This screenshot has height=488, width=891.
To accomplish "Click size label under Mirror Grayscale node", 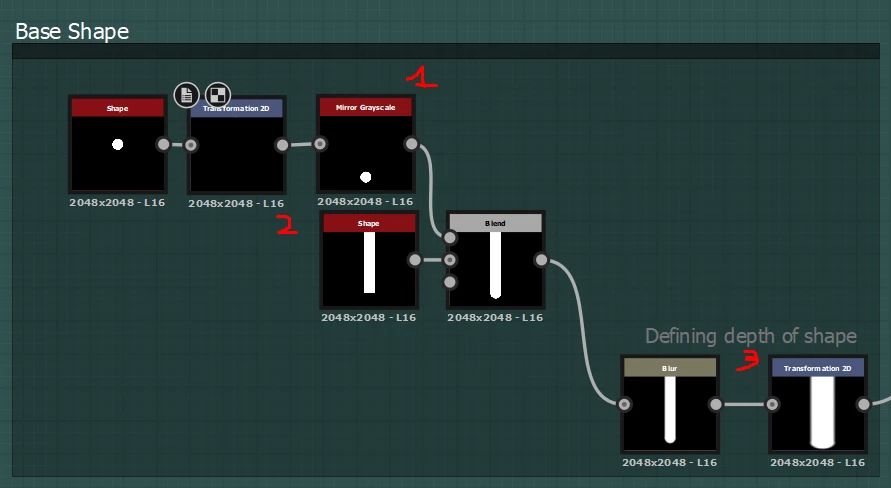I will [x=365, y=201].
